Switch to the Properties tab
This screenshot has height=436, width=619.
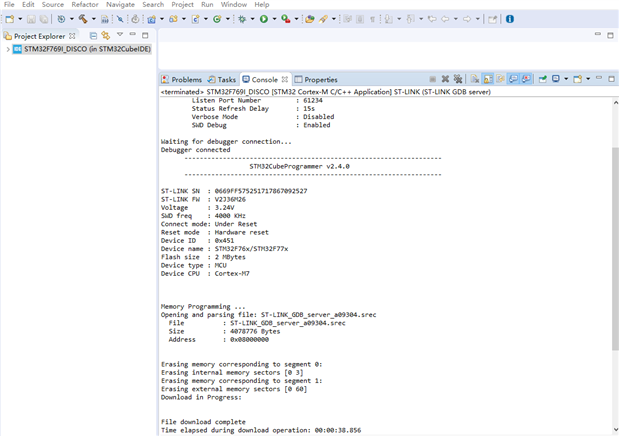click(x=316, y=79)
